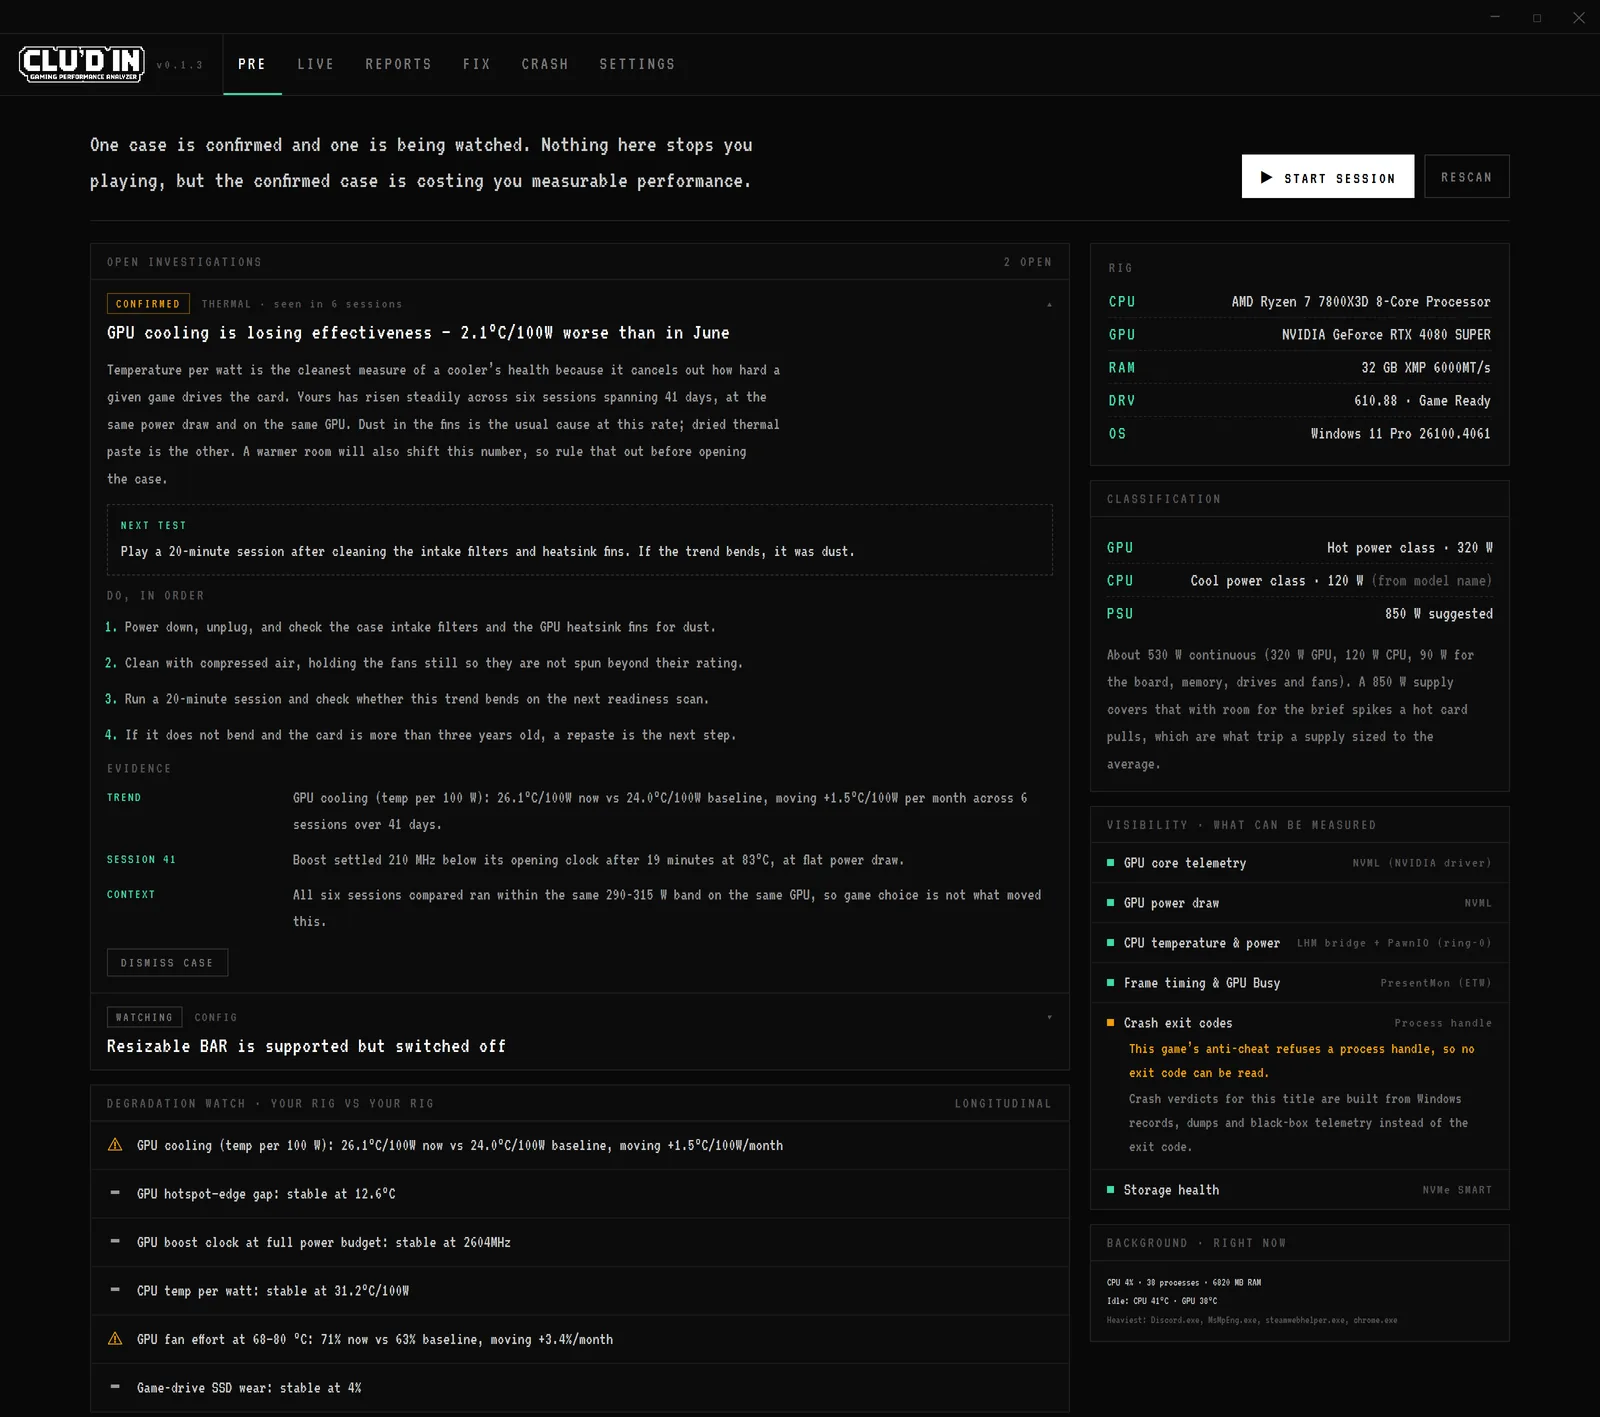Collapse the GPU cooling investigation case
The width and height of the screenshot is (1600, 1417).
(1049, 304)
